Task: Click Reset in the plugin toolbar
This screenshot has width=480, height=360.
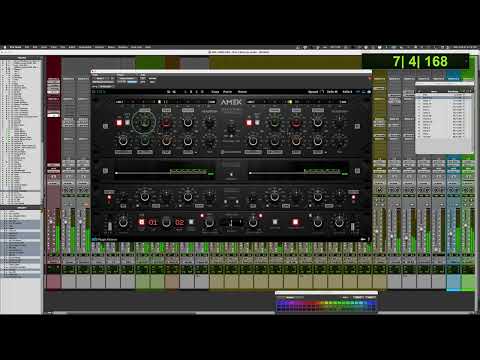Action: (242, 92)
